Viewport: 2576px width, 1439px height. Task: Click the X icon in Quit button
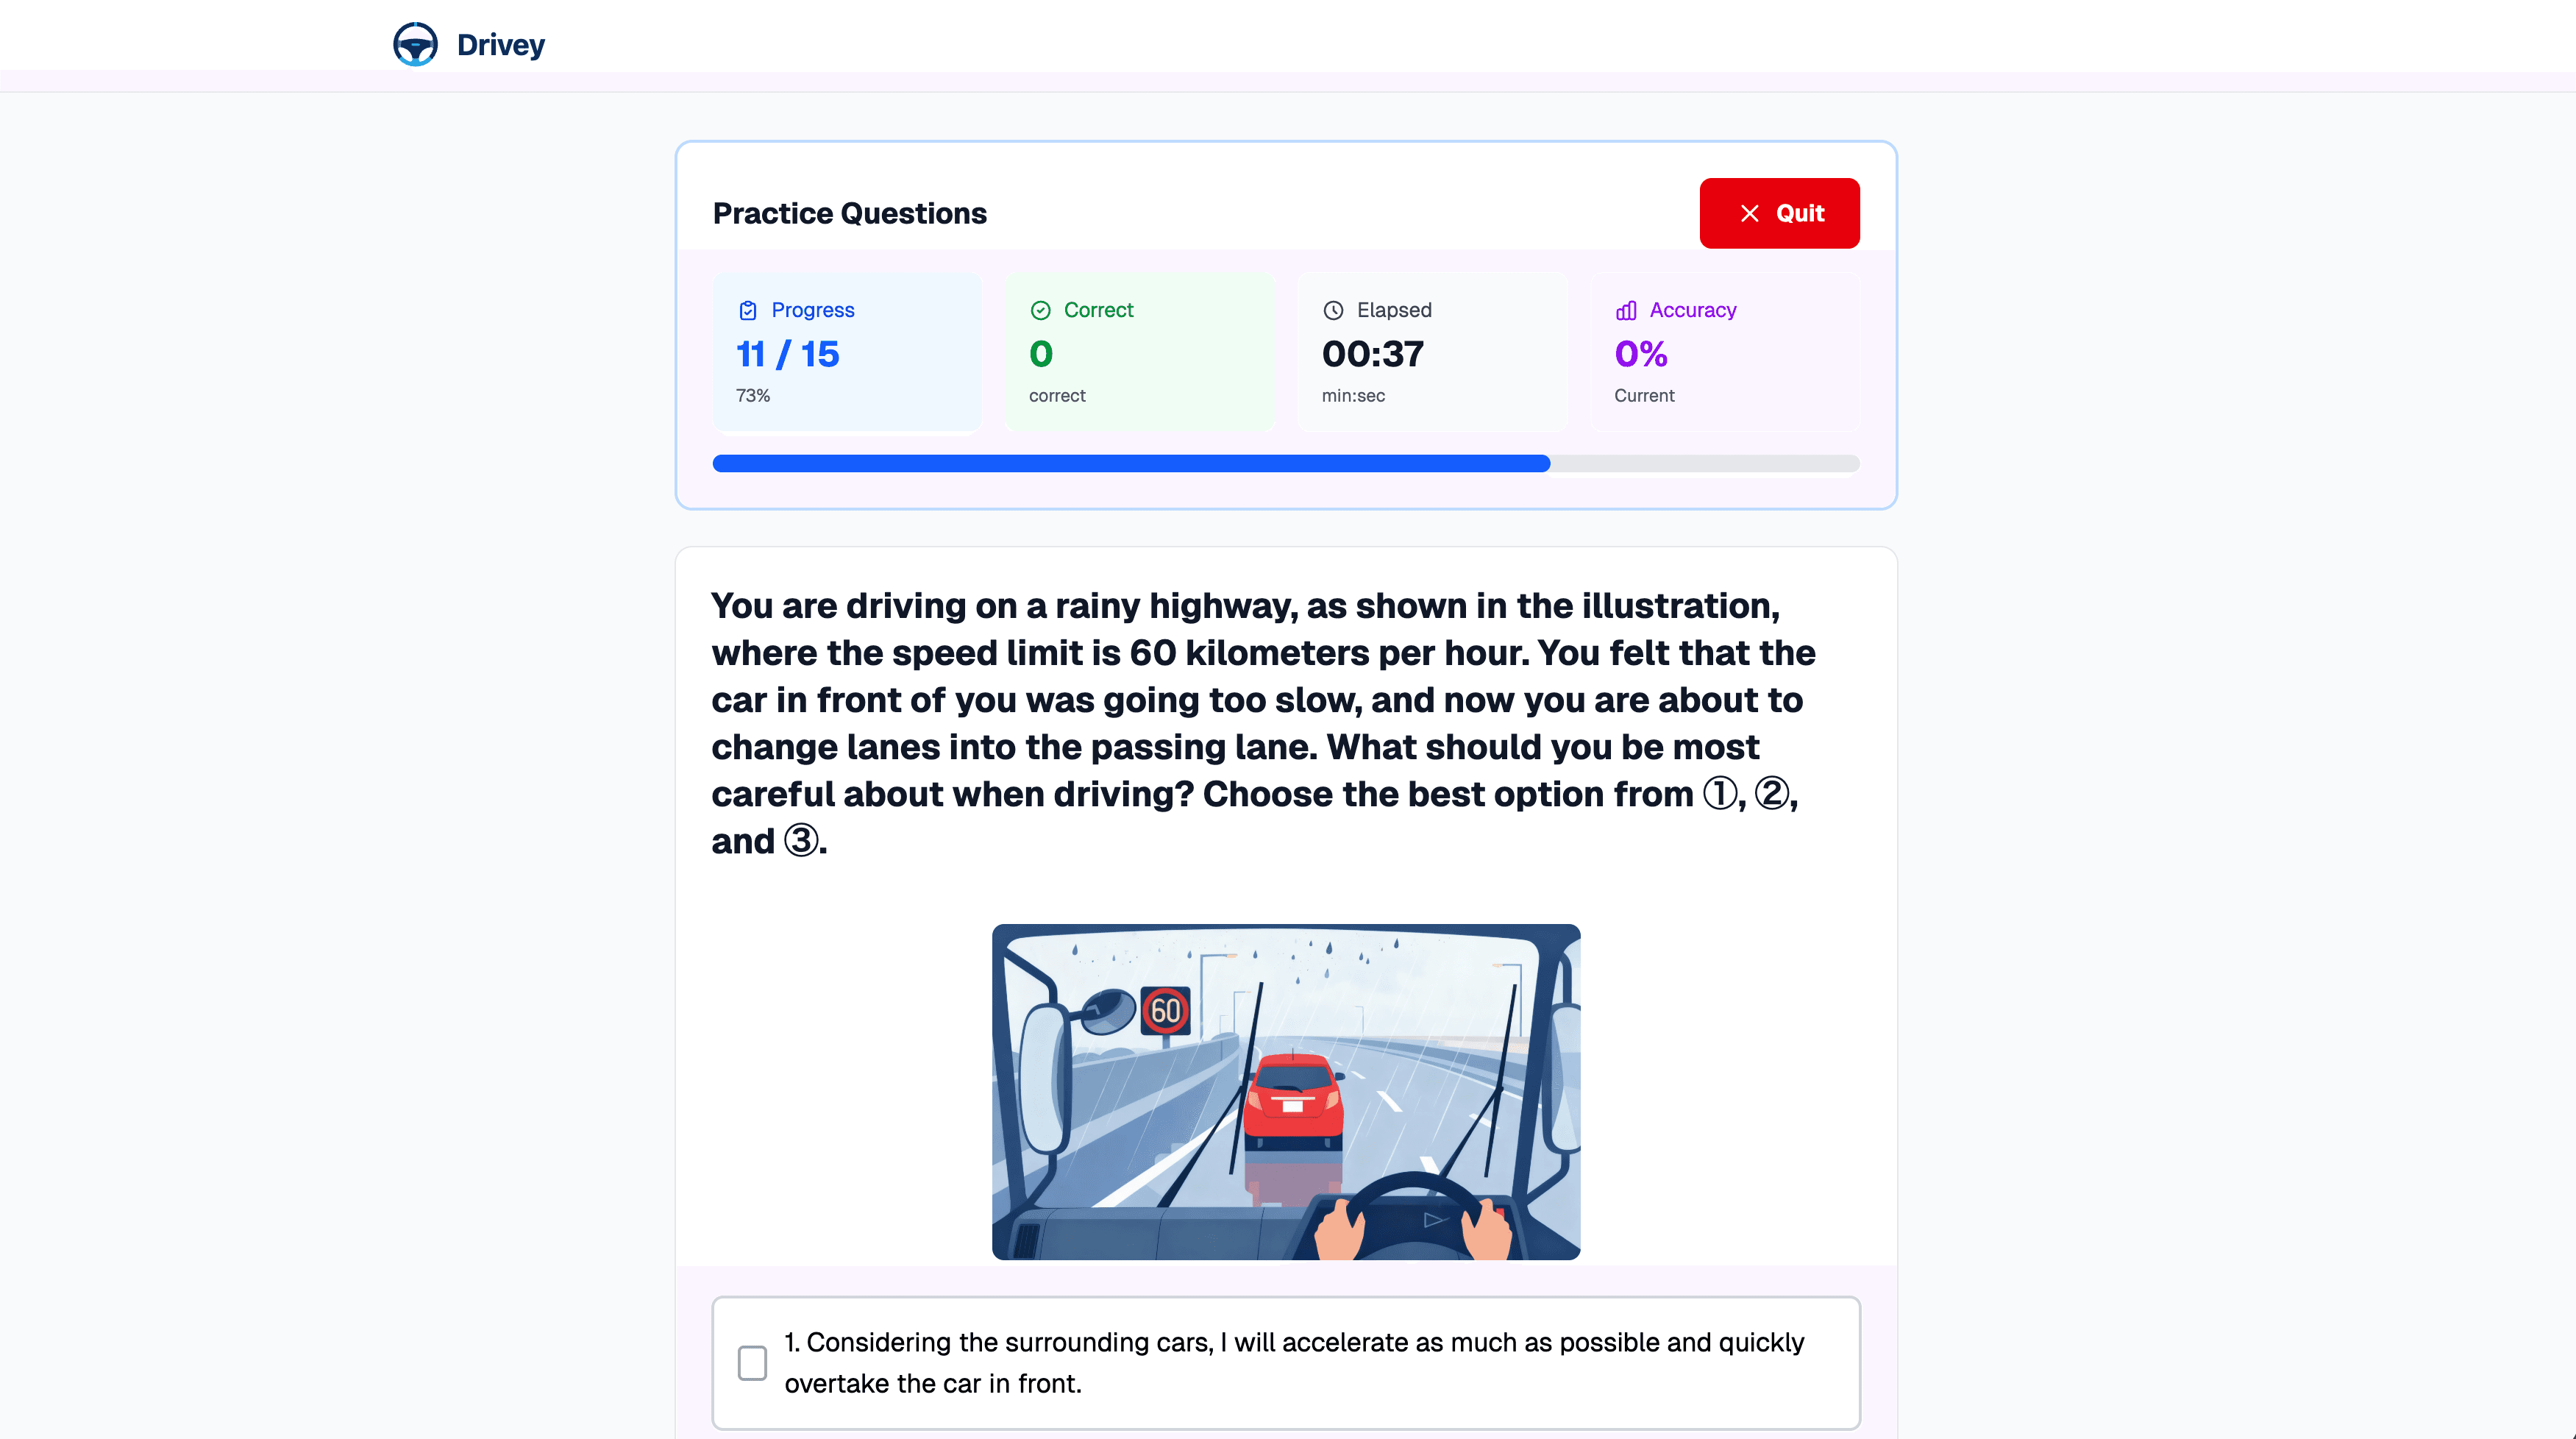[1749, 213]
